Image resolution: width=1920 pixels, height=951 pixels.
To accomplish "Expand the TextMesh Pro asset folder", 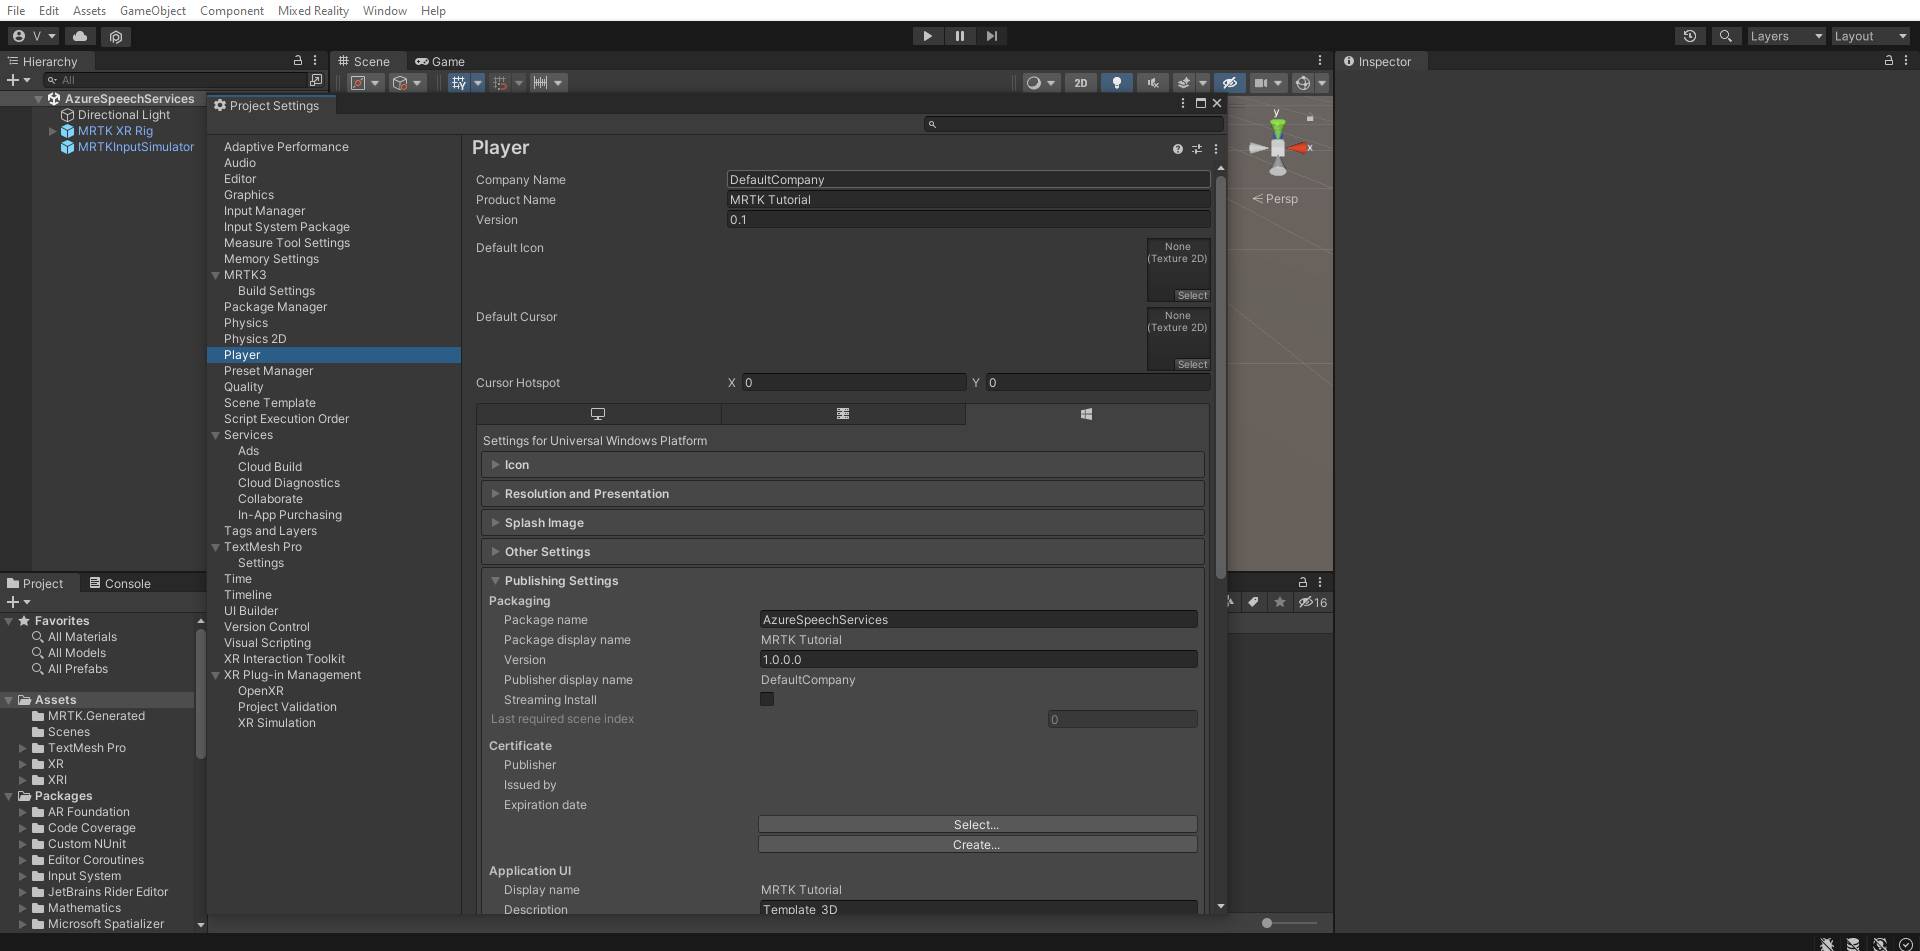I will (x=23, y=748).
